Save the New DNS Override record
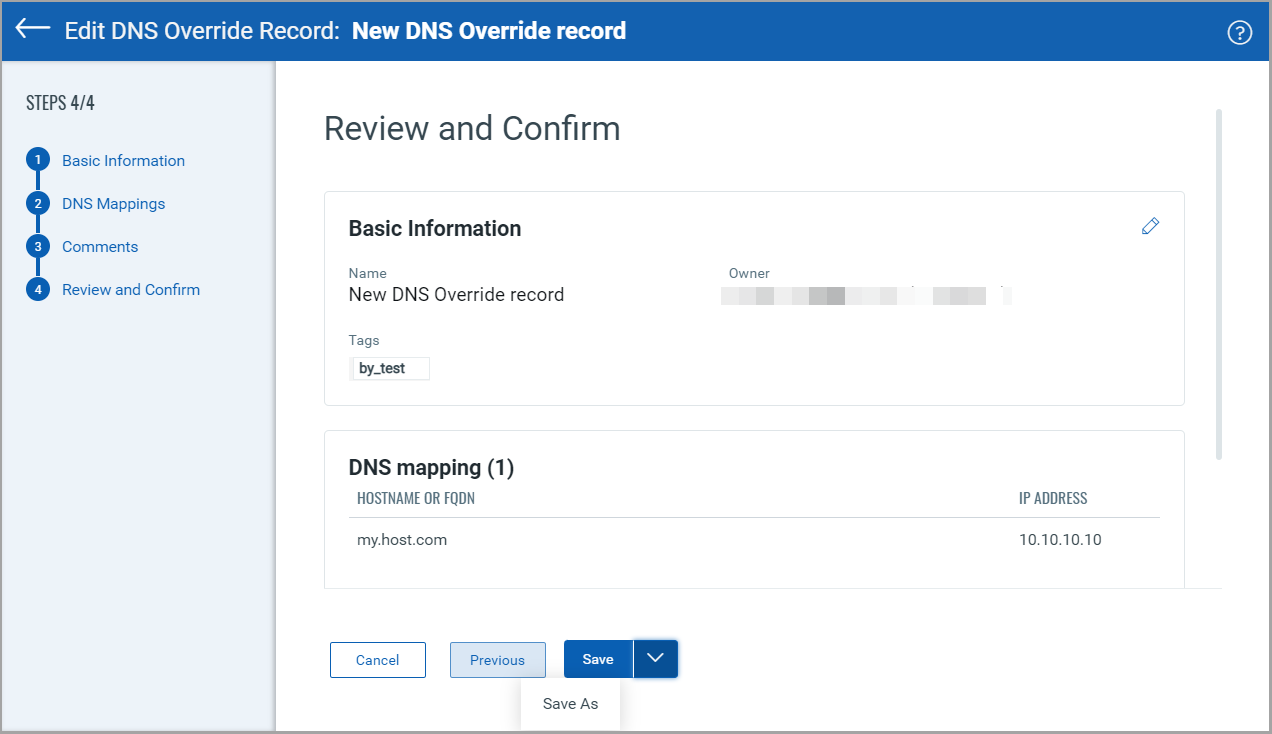1272x734 pixels. tap(597, 659)
